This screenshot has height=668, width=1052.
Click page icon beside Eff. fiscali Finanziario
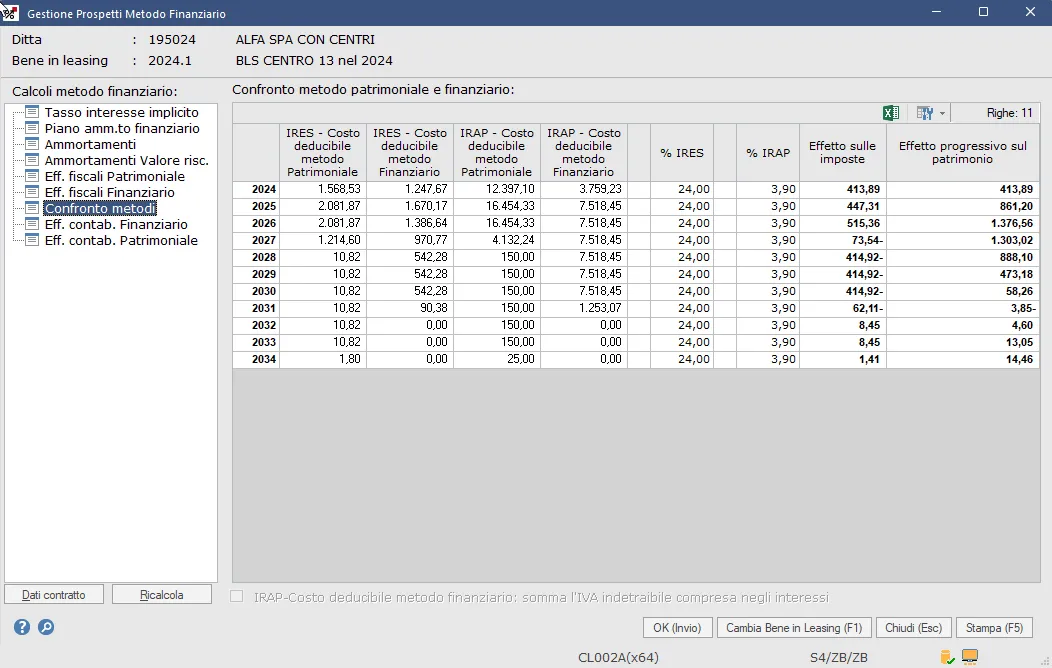(x=32, y=192)
